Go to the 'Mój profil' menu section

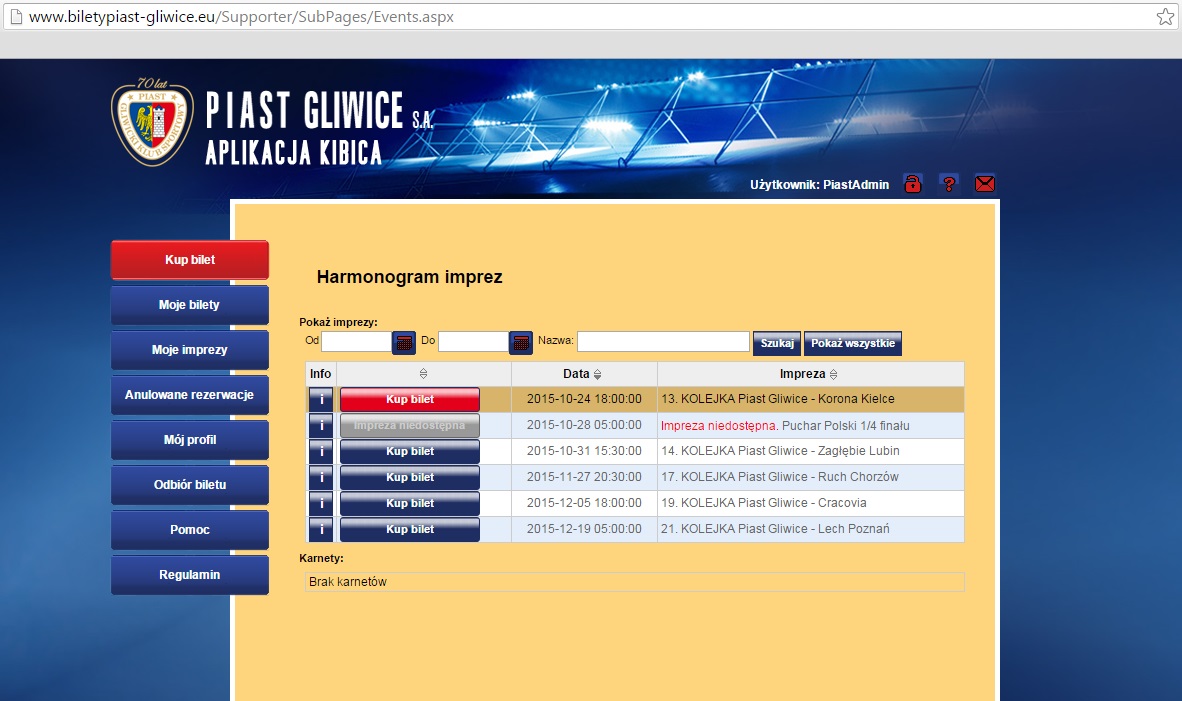click(x=189, y=440)
